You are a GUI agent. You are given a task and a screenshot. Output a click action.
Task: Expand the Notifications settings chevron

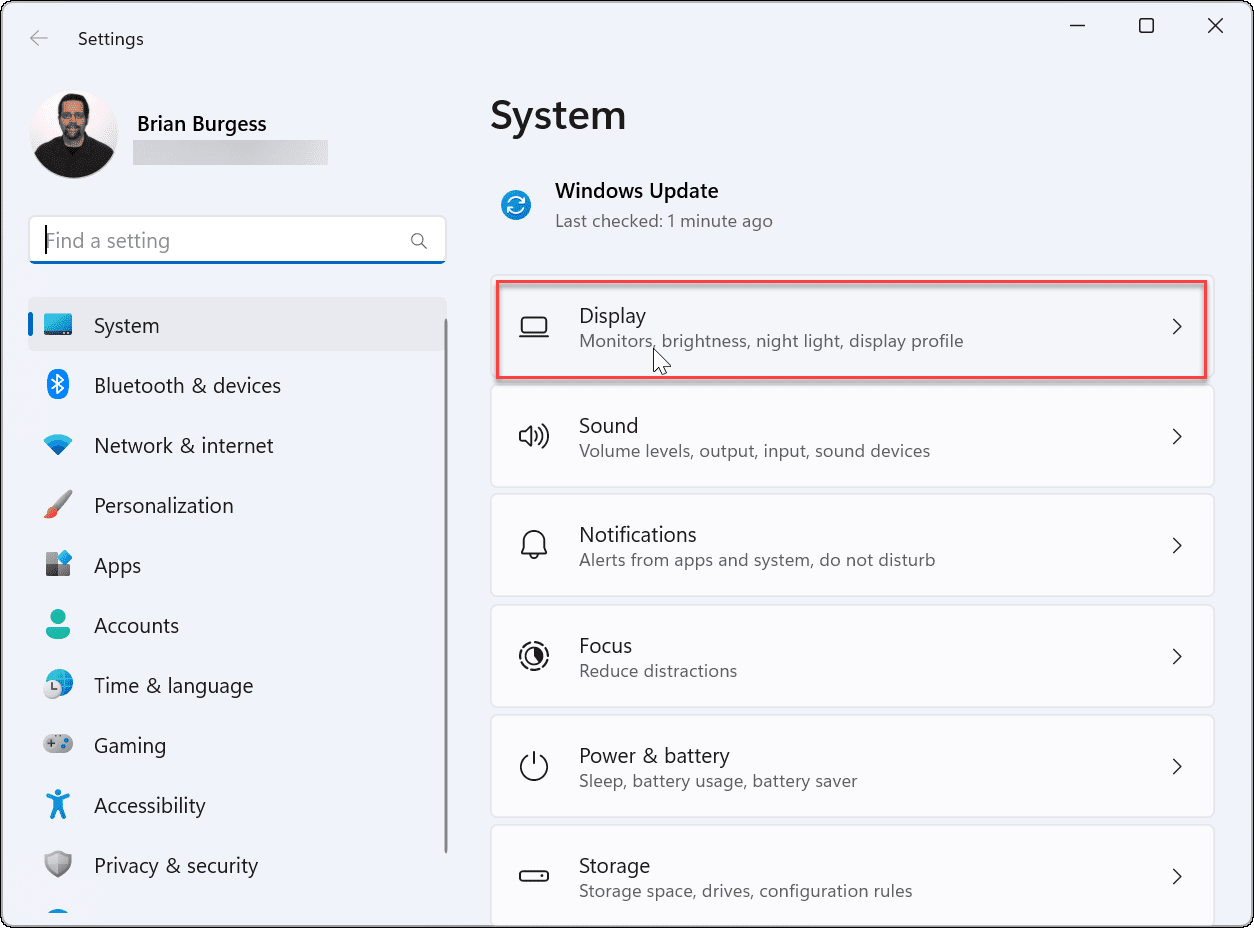[x=1177, y=545]
